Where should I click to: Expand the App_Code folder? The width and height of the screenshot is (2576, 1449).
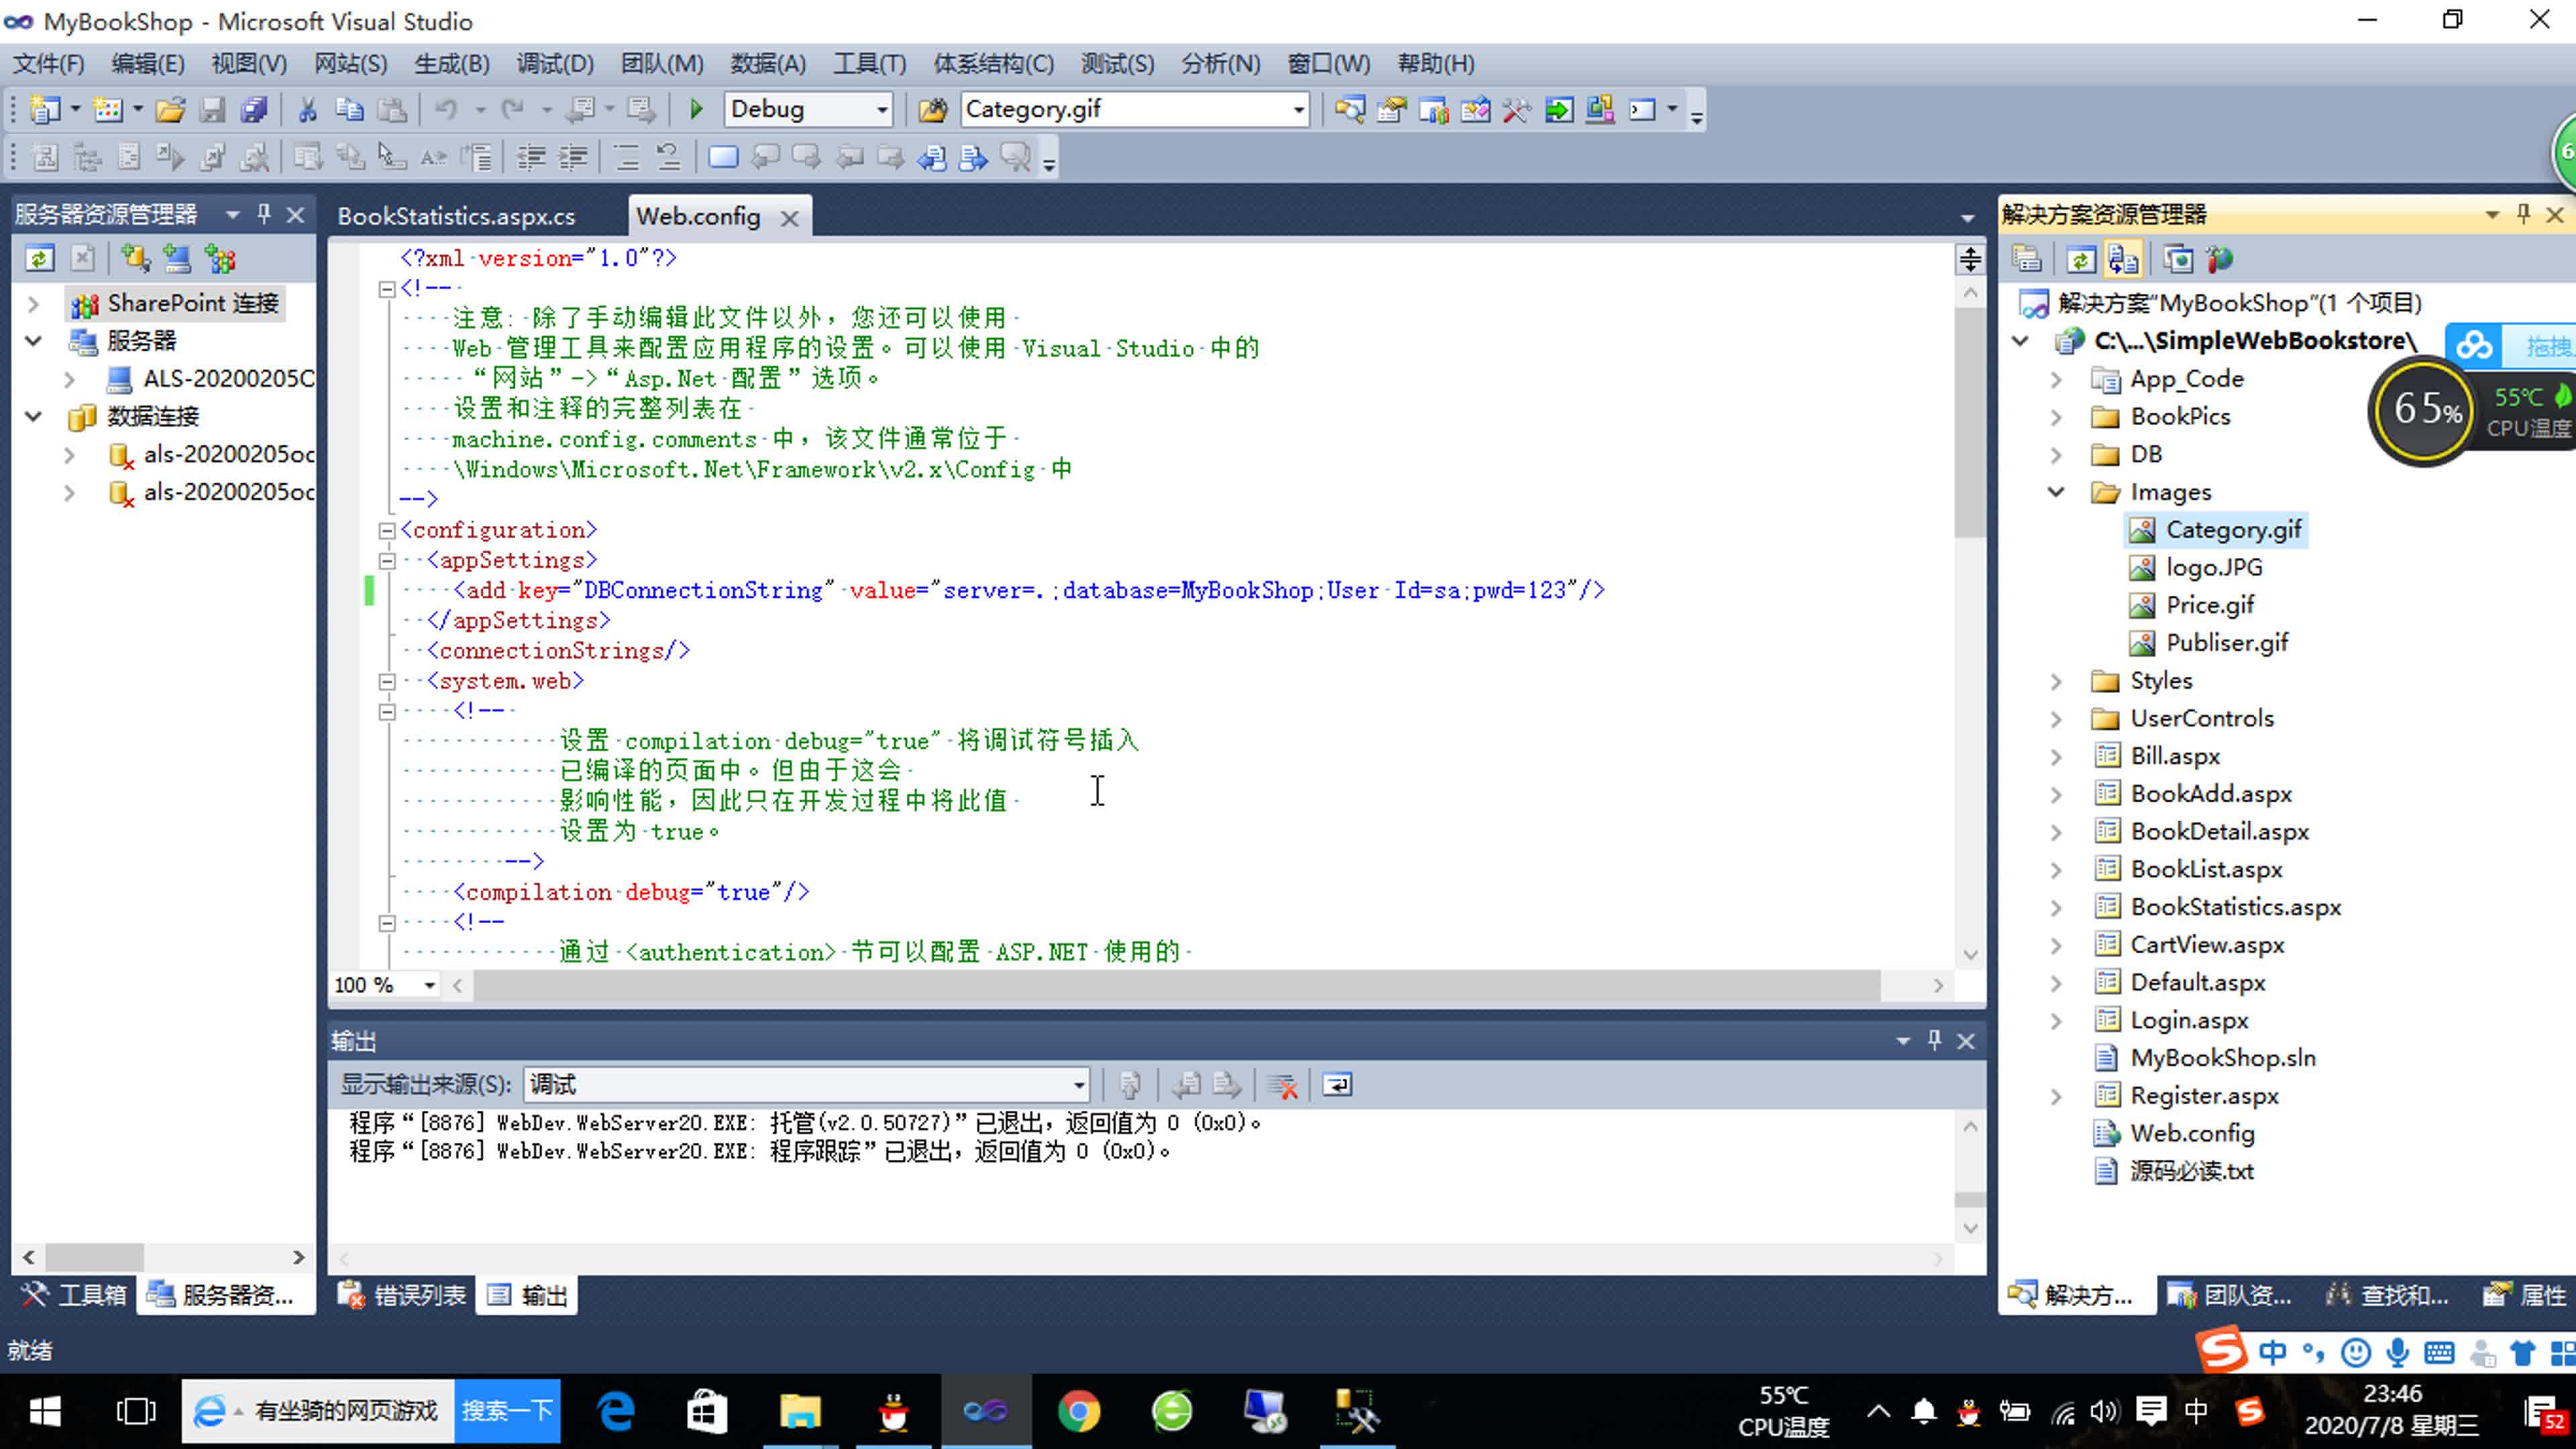coord(2056,379)
